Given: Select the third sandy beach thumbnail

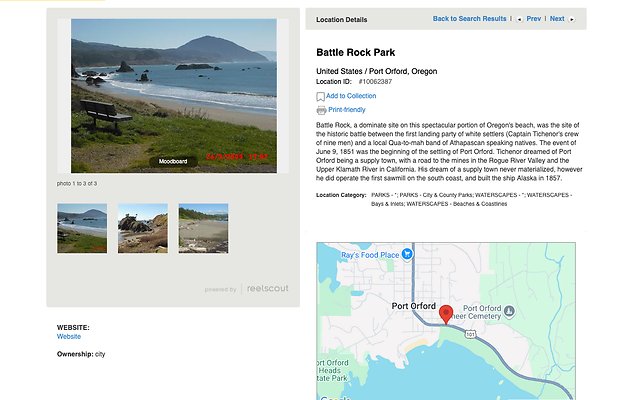Looking at the screenshot, I should point(203,228).
